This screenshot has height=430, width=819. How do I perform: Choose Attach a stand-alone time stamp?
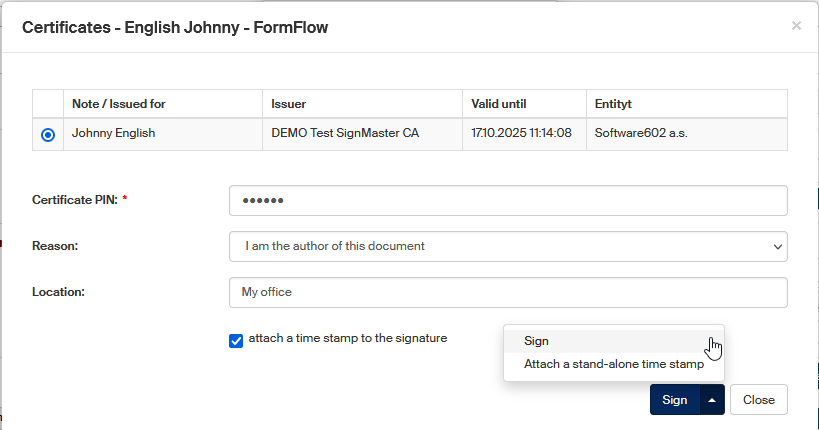coord(613,365)
